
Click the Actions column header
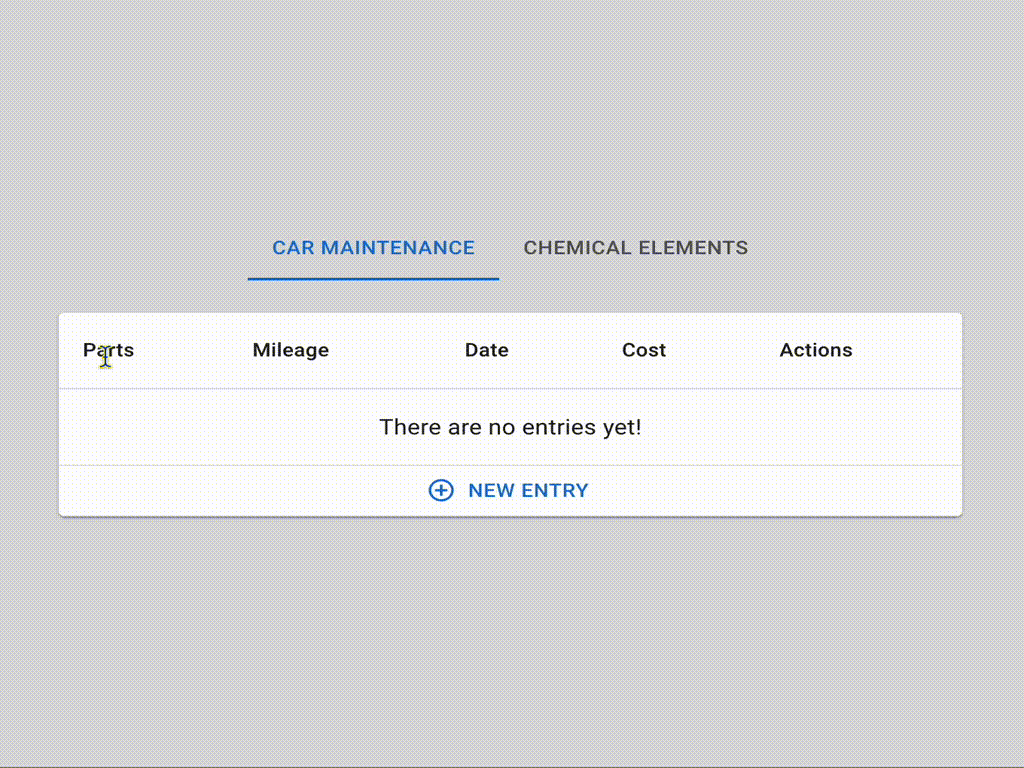(x=816, y=350)
